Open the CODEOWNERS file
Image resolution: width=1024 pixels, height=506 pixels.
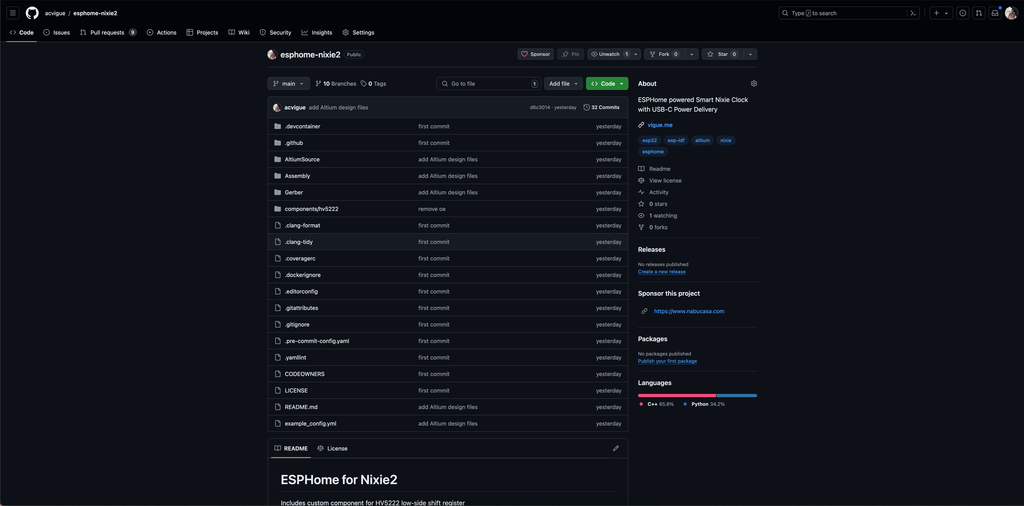pyautogui.click(x=304, y=374)
